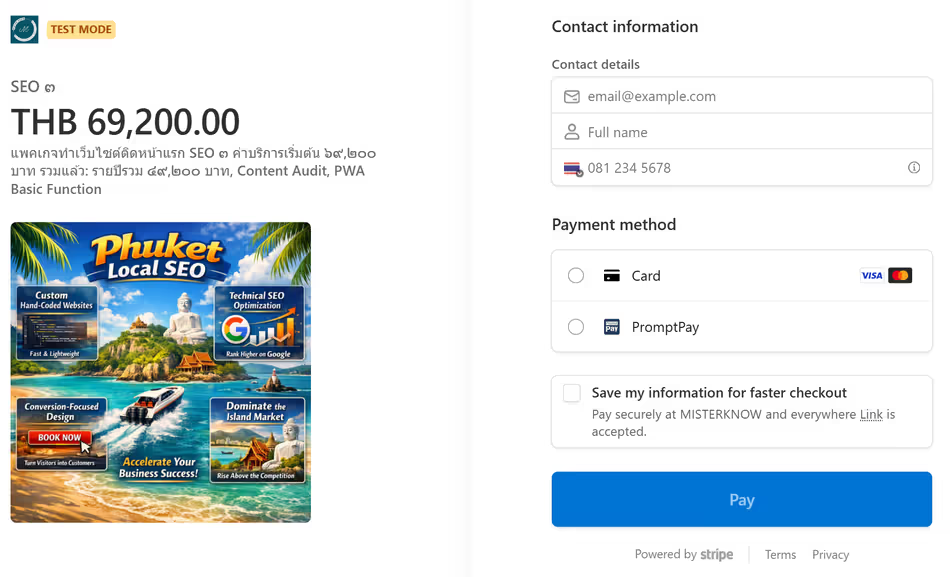Click the person icon in the name field

click(572, 132)
